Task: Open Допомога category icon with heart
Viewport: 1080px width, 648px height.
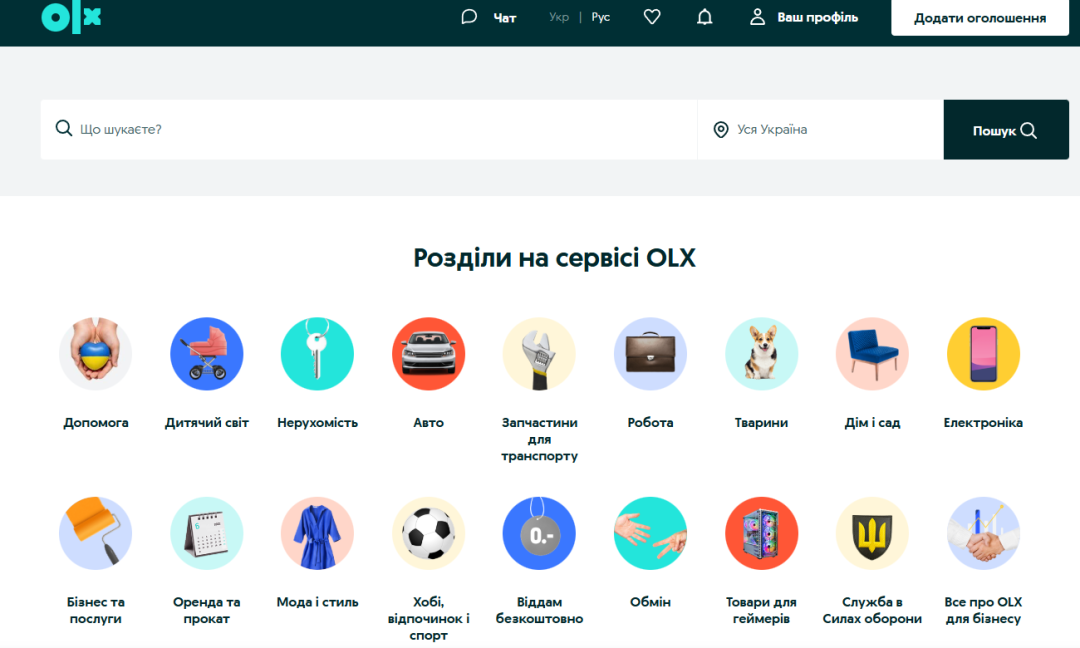Action: click(x=96, y=354)
